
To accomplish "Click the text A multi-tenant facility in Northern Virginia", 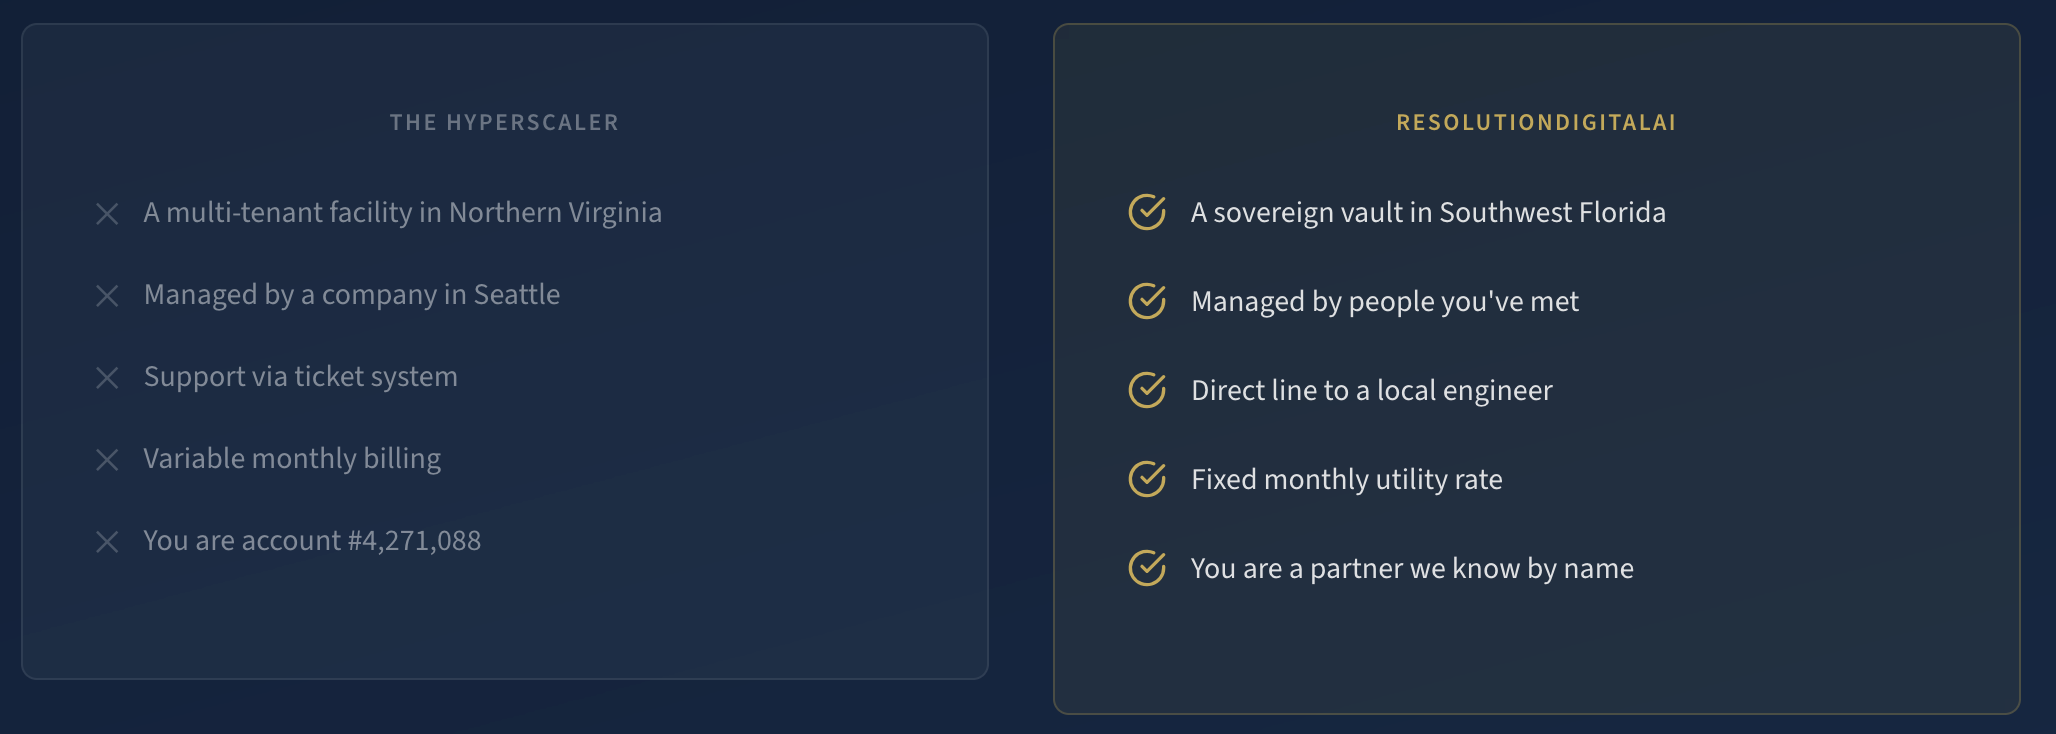I will point(403,213).
